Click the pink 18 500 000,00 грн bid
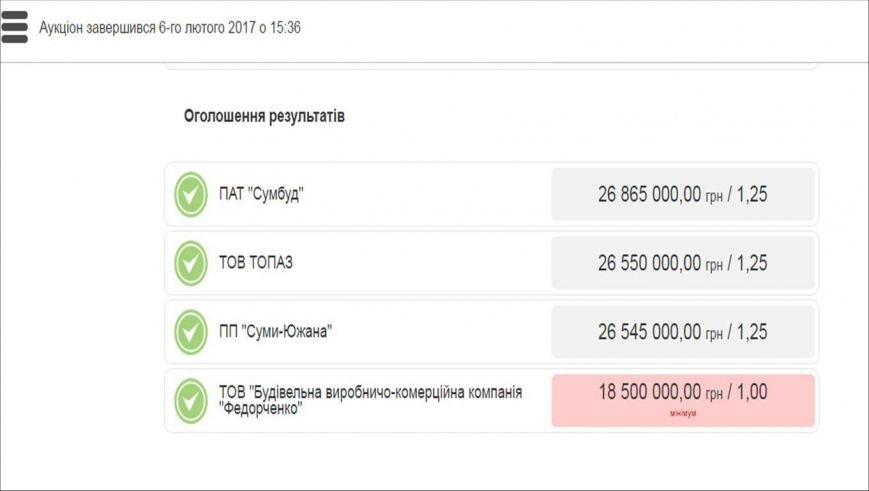869x491 pixels. click(x=683, y=401)
